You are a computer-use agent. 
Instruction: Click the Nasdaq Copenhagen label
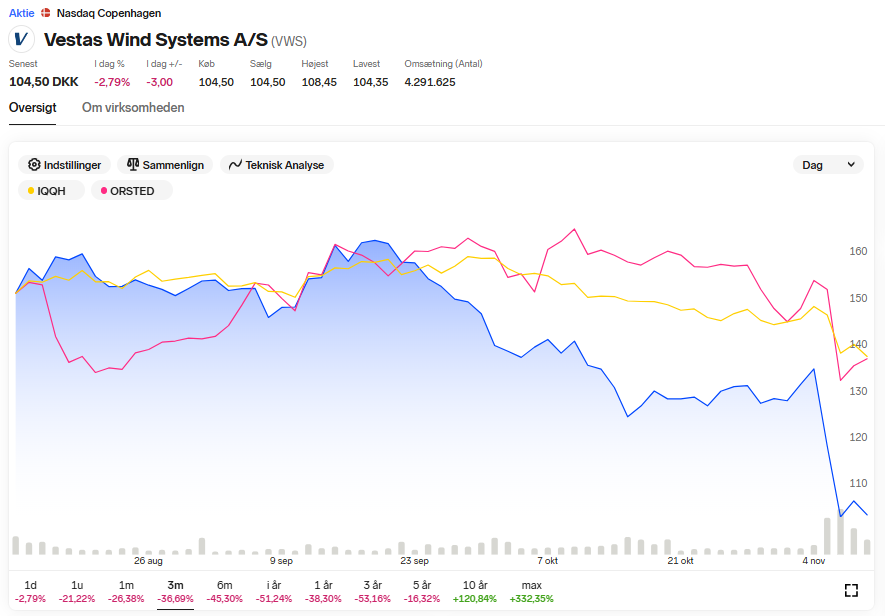pos(109,12)
